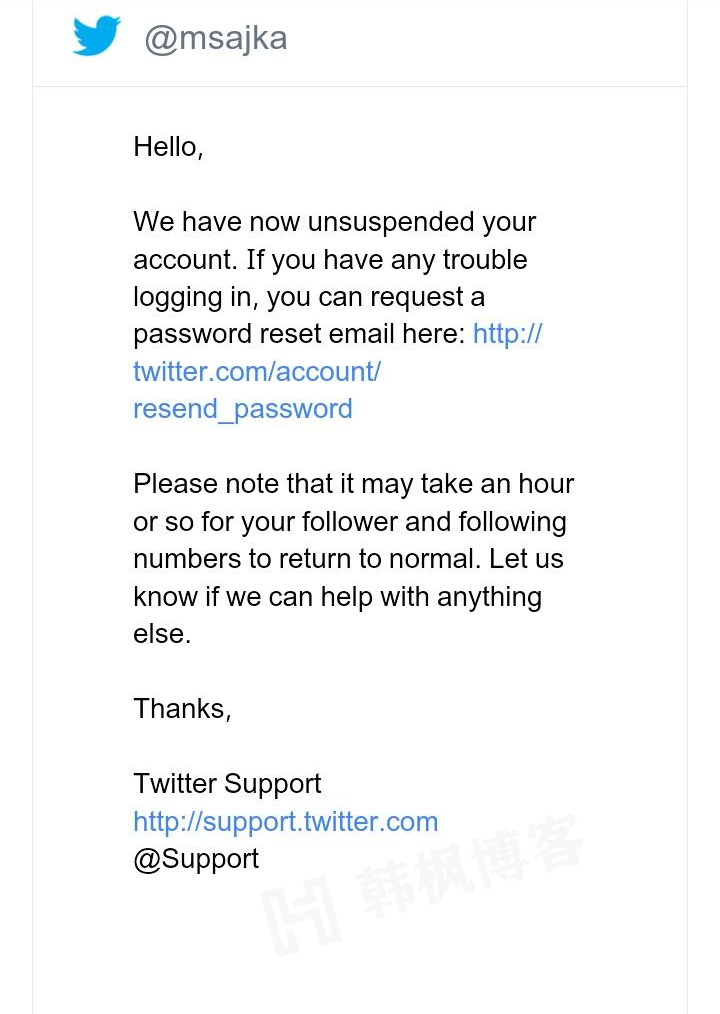Click the 'Please note' sentence opening
The height and width of the screenshot is (1014, 720).
[192, 484]
